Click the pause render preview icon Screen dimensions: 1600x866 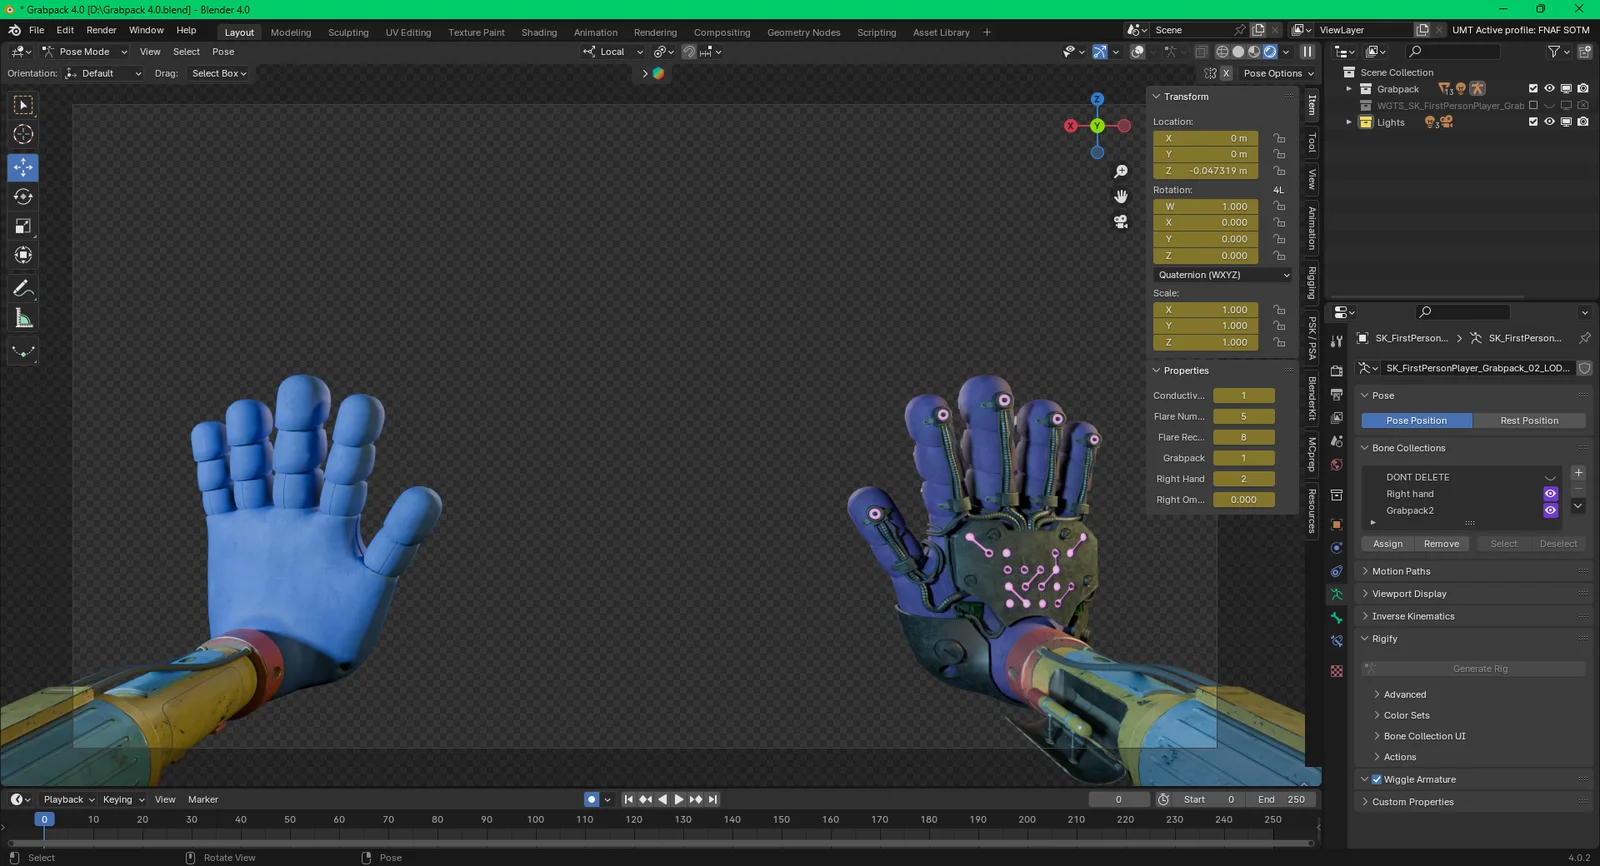click(x=1308, y=52)
